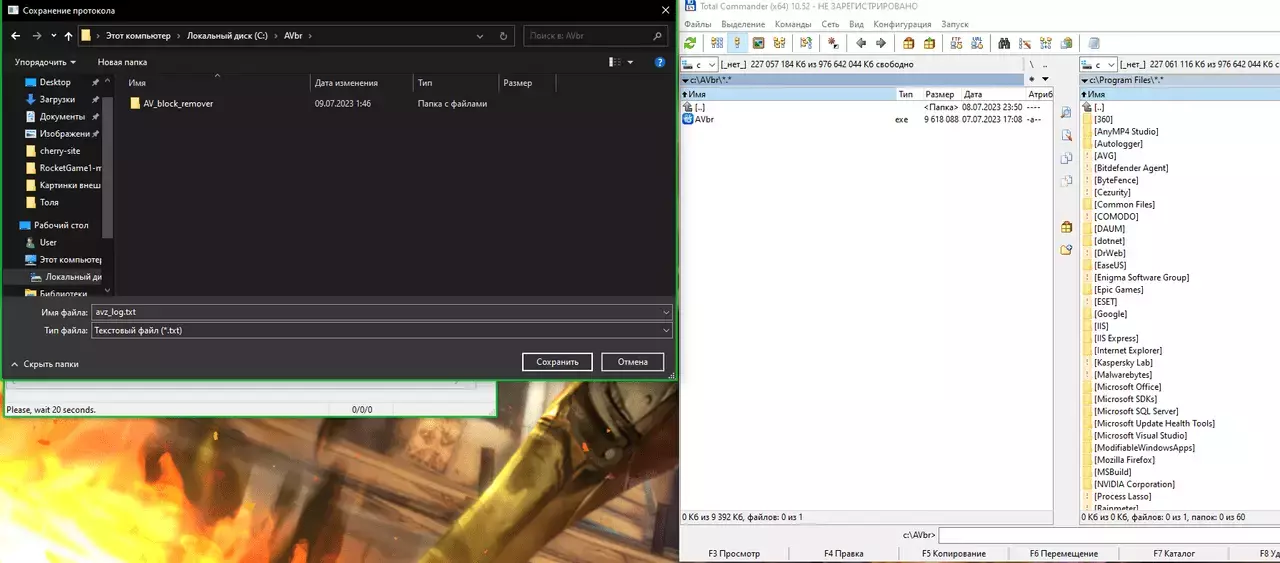The height and width of the screenshot is (563, 1280).
Task: Sort save dialog by Дата изменения column
Action: pyautogui.click(x=346, y=83)
